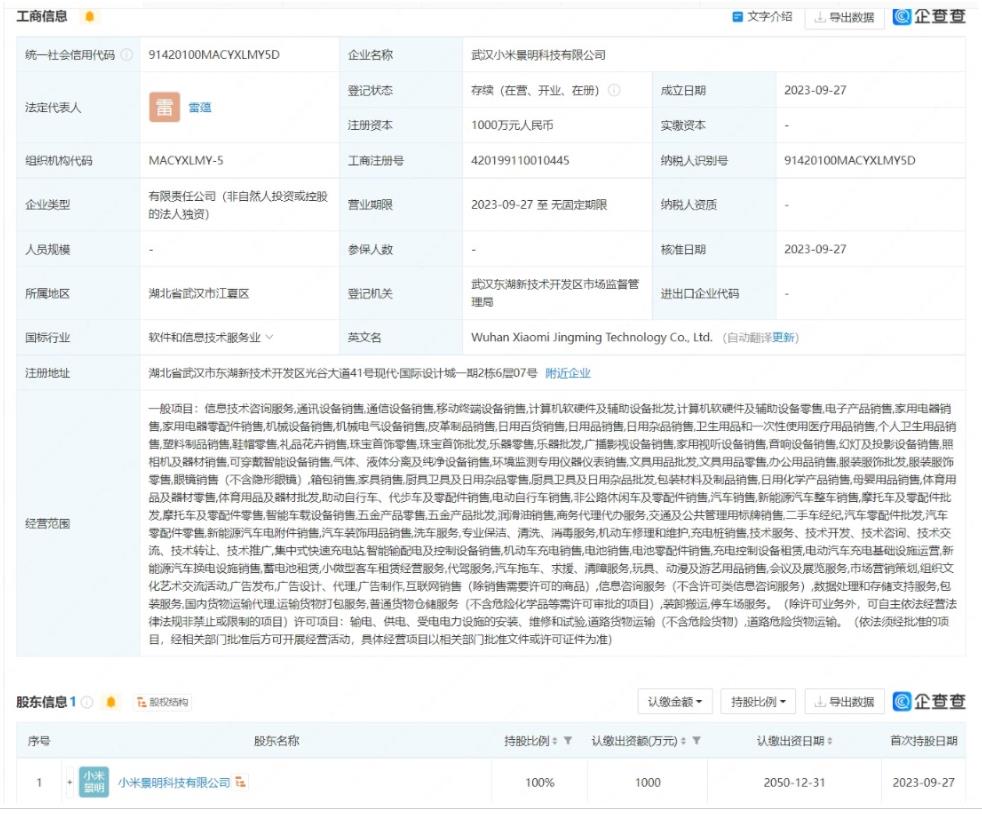
Task: Click the 经营范围 business scope paragraph
Action: pos(552,524)
